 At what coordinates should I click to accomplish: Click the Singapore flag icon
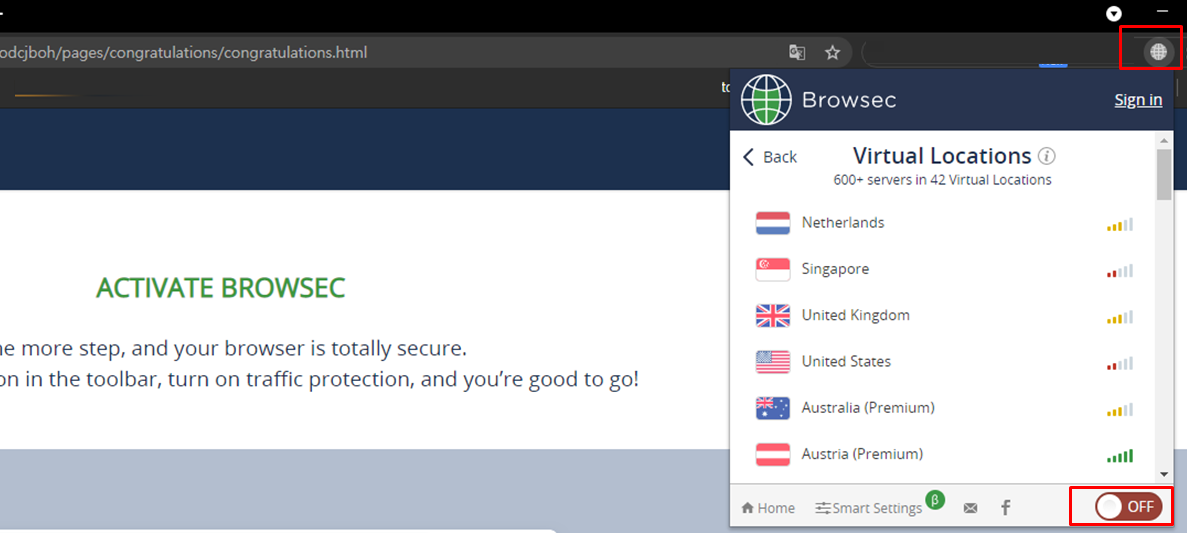(x=772, y=269)
